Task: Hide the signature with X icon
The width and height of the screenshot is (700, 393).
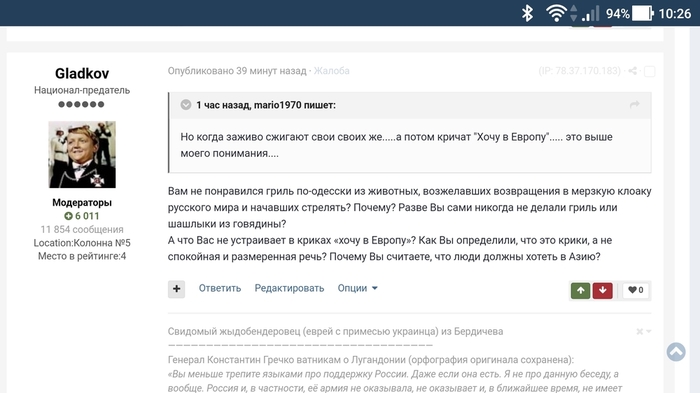Action: pyautogui.click(x=639, y=331)
